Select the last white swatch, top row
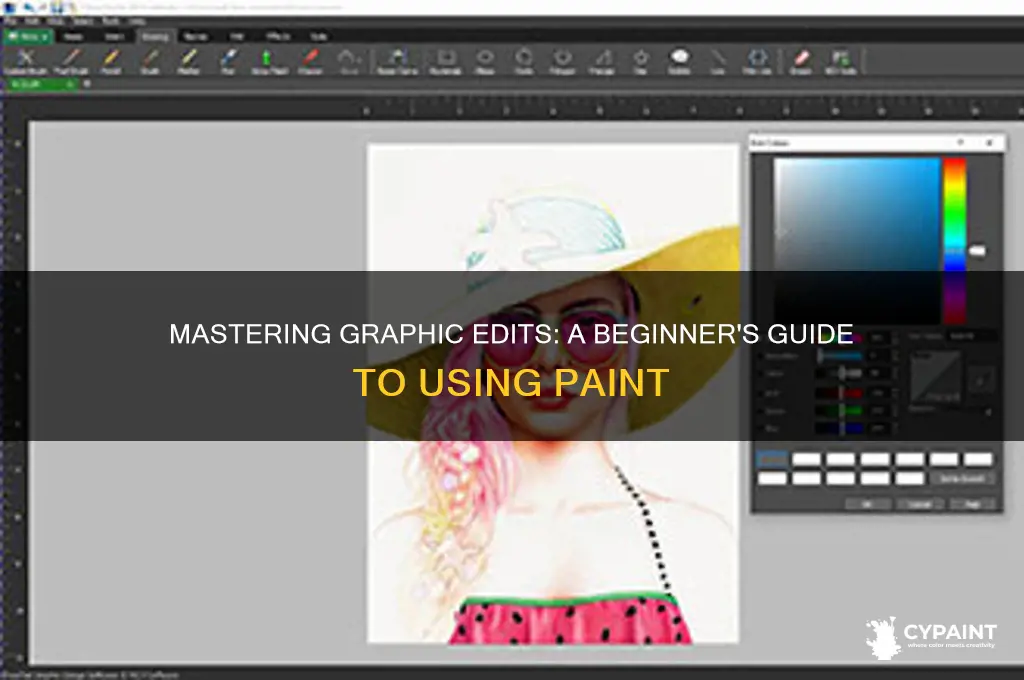The height and width of the screenshot is (680, 1024). click(x=978, y=460)
